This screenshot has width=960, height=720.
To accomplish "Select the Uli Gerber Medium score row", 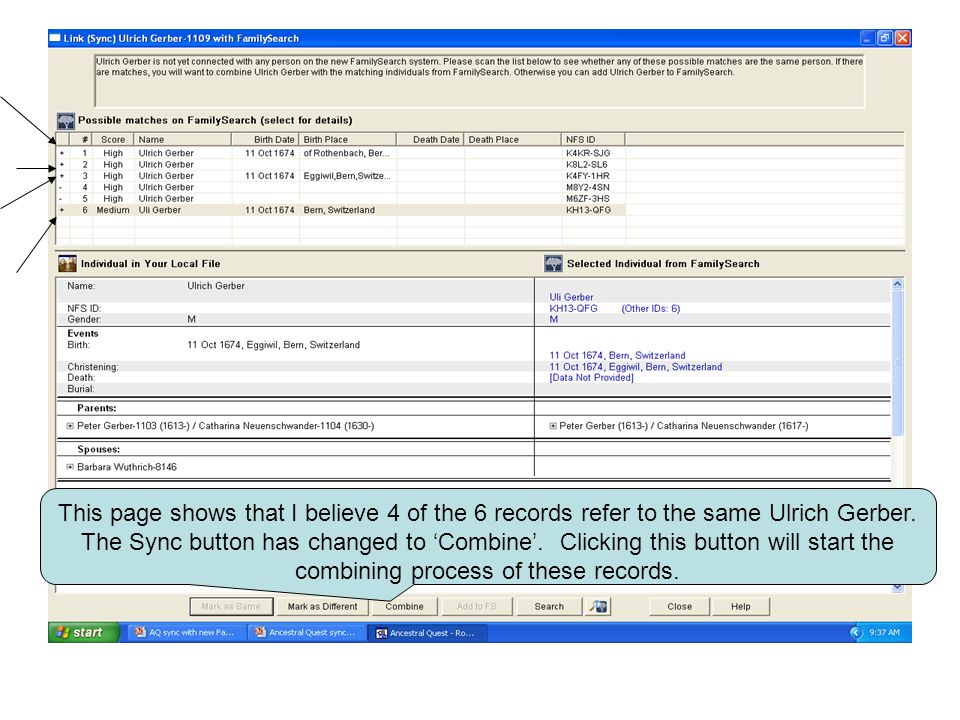I will tap(340, 210).
